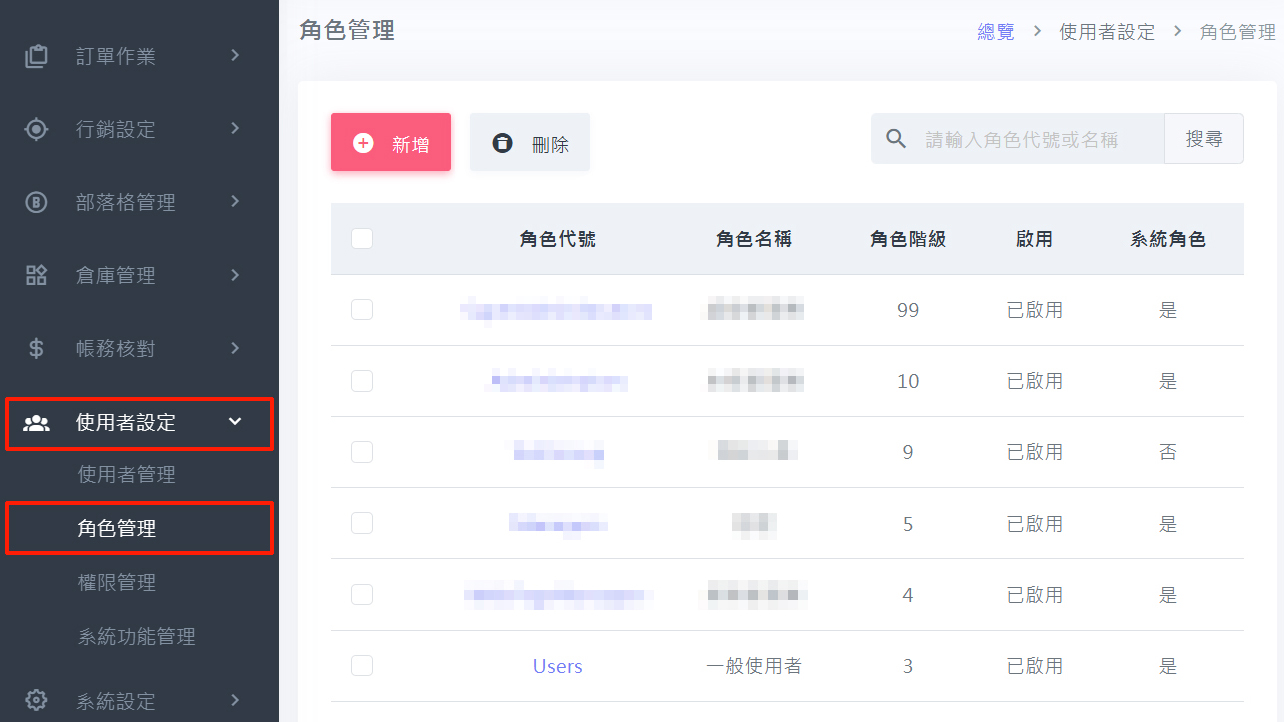
Task: Click the 行銷設定 target icon
Action: click(36, 129)
